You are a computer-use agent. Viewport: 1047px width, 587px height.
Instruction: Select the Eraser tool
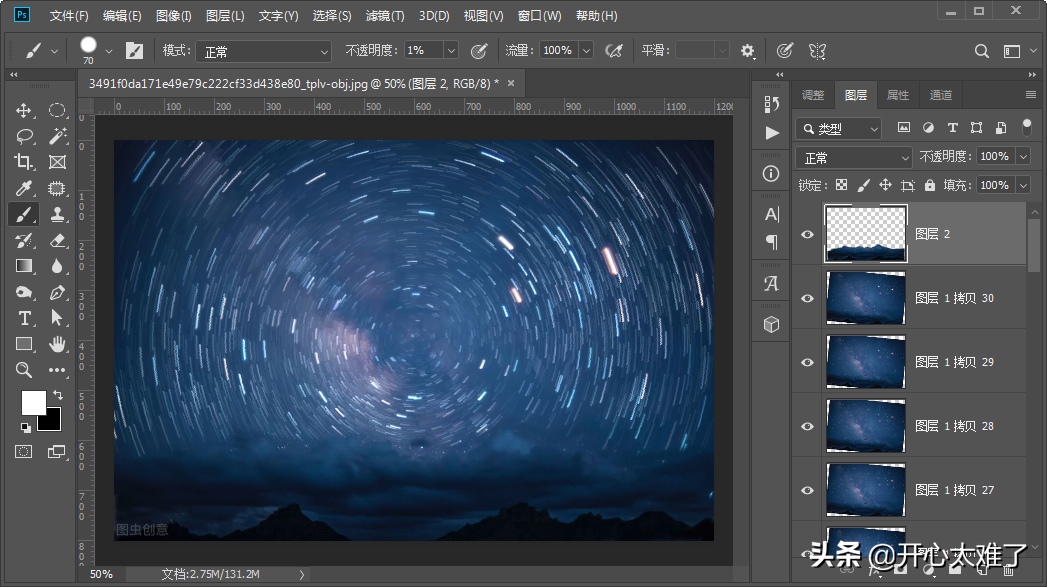[57, 240]
